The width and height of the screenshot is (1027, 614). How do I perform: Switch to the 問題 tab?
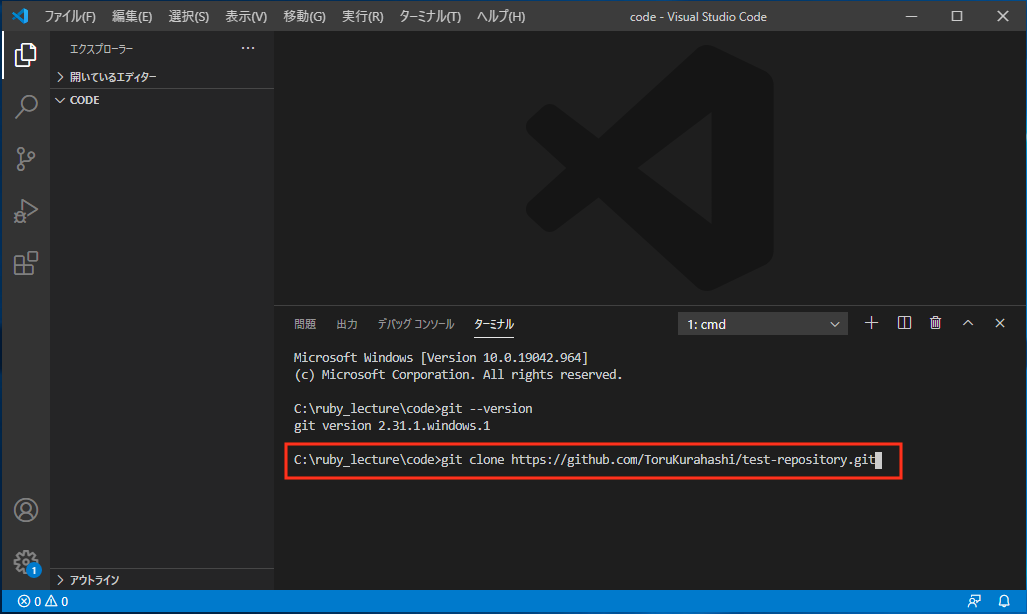pos(305,324)
